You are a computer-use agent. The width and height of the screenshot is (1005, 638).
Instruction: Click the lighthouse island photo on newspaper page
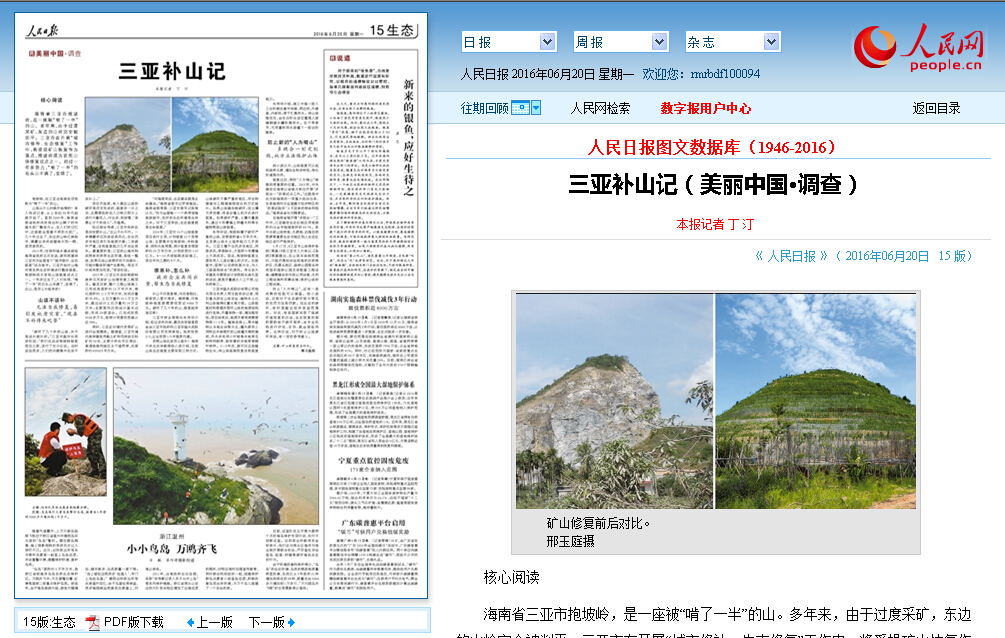point(215,446)
